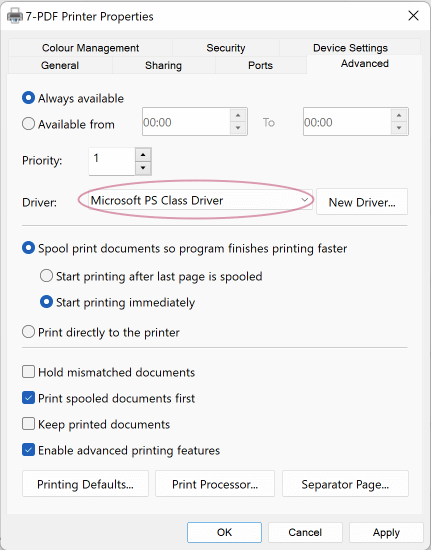Viewport: 431px width, 550px height.
Task: Click the New Driver... button
Action: pyautogui.click(x=362, y=202)
